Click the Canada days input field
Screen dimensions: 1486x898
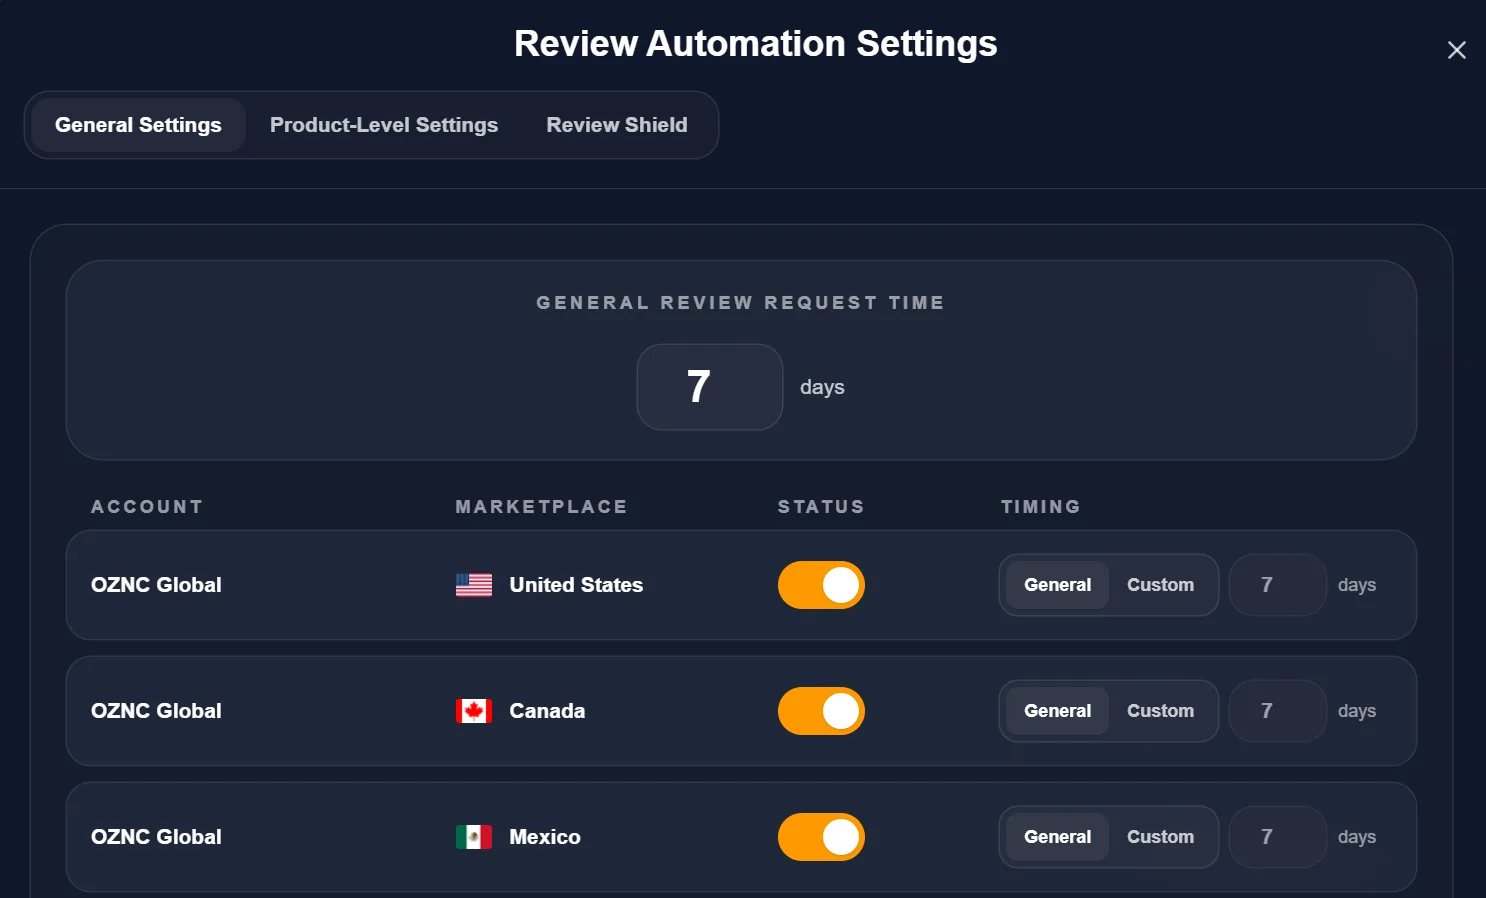click(x=1277, y=711)
